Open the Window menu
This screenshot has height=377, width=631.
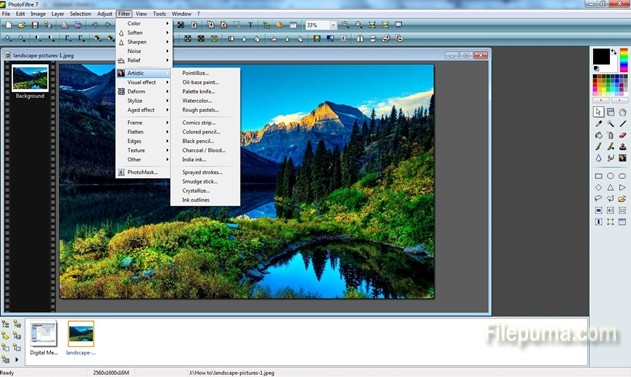pos(181,14)
